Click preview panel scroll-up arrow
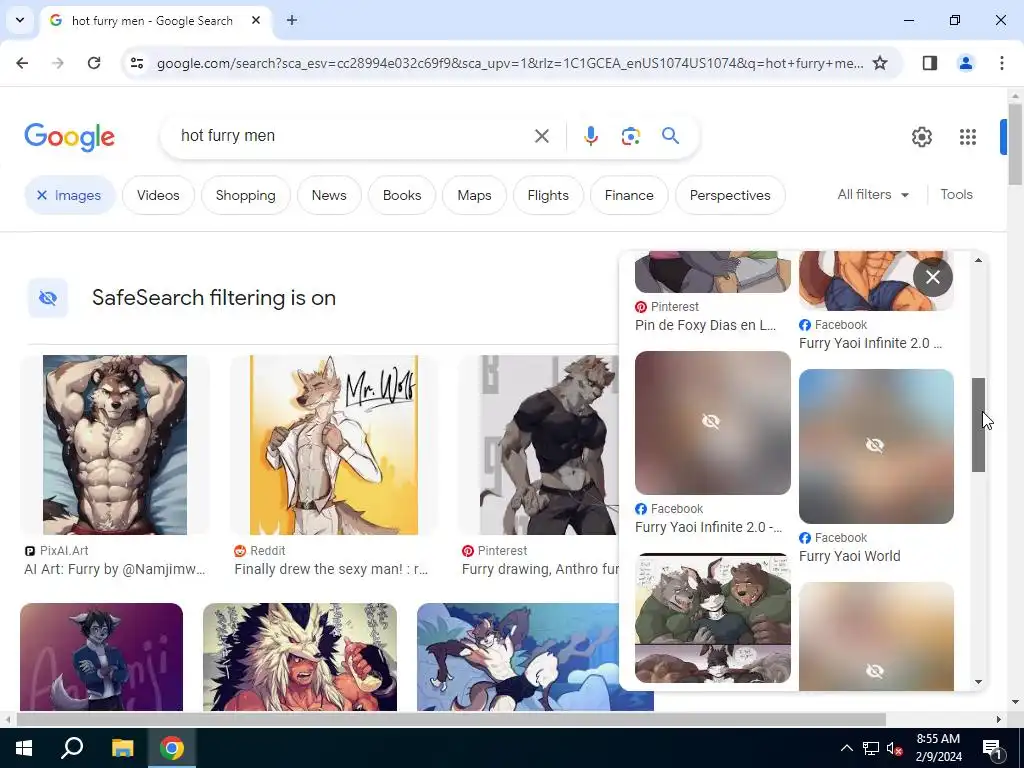This screenshot has width=1024, height=768. tap(978, 260)
